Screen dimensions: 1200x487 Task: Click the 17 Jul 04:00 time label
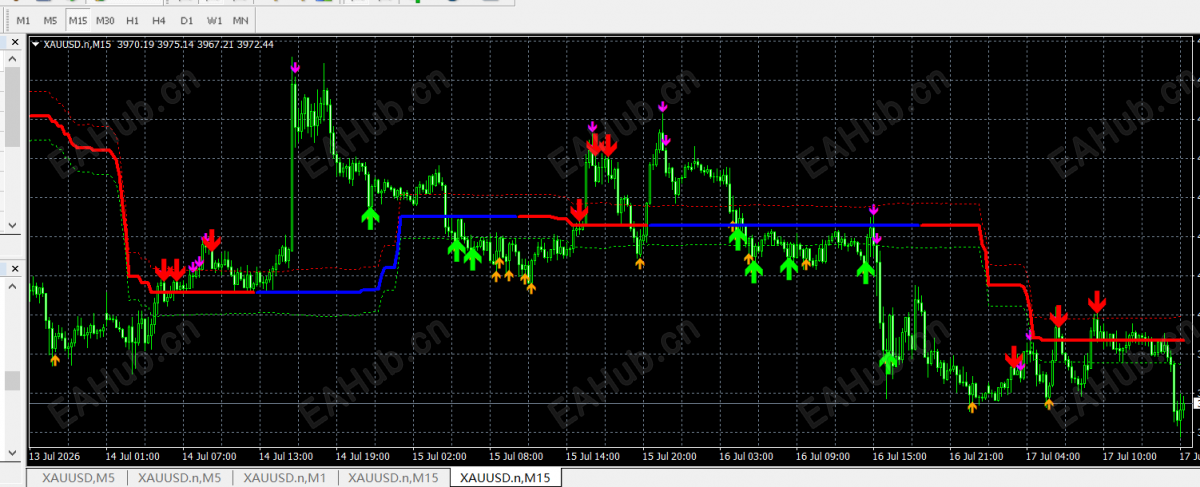(1053, 456)
